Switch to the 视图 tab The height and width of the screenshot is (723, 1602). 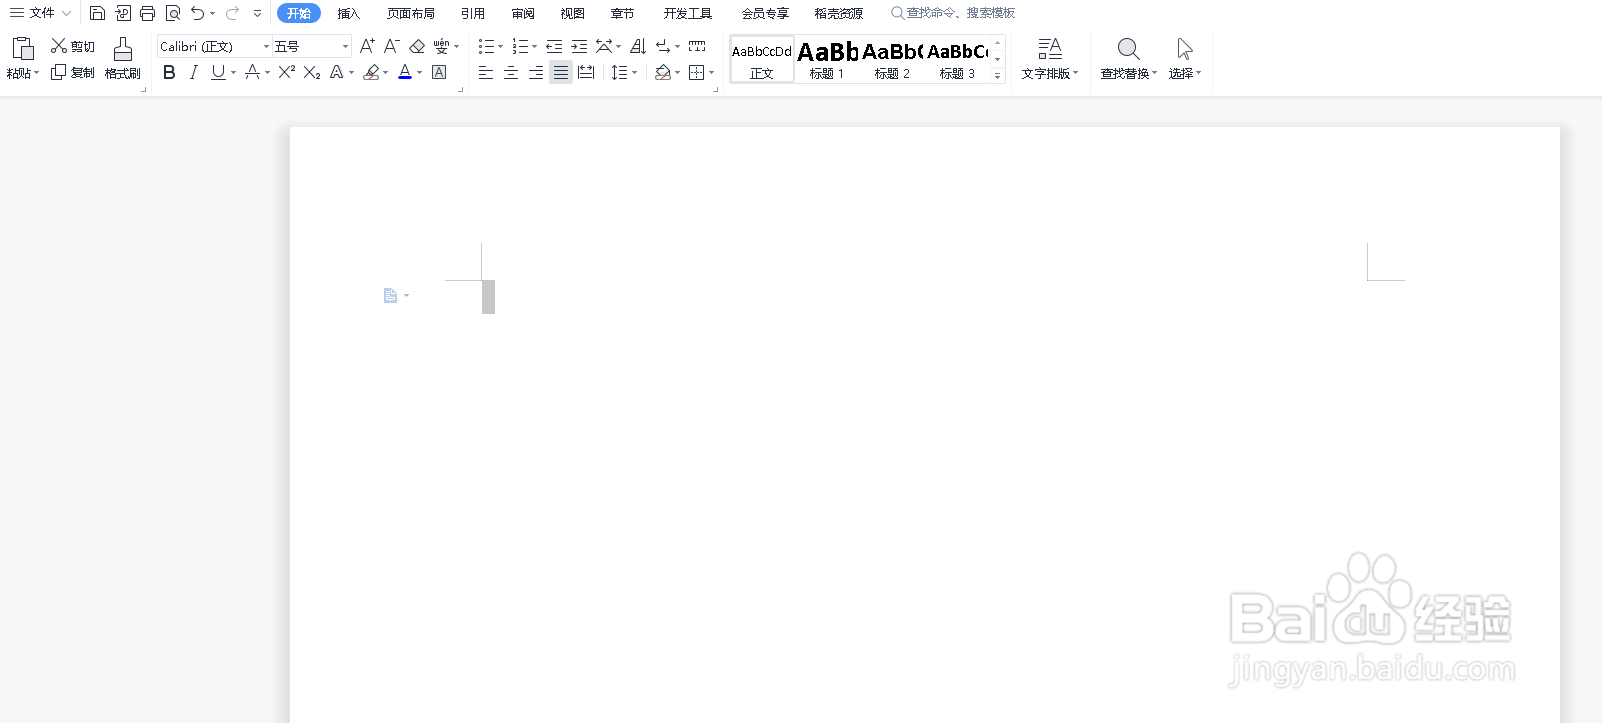(x=572, y=13)
